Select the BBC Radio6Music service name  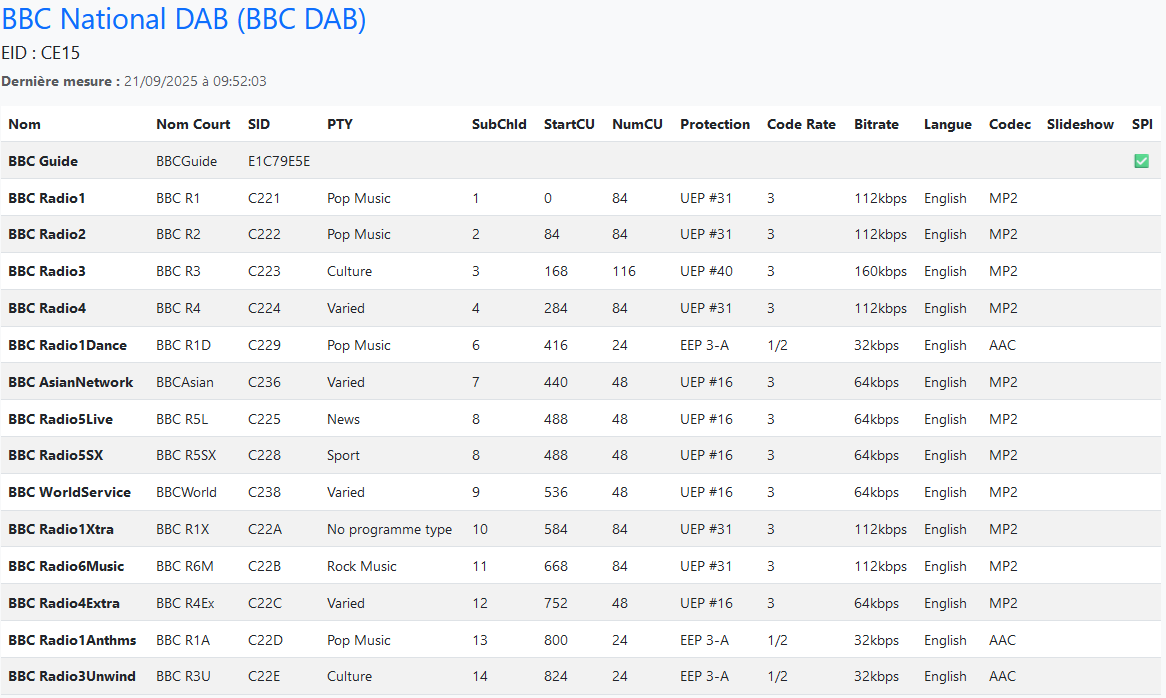point(66,566)
